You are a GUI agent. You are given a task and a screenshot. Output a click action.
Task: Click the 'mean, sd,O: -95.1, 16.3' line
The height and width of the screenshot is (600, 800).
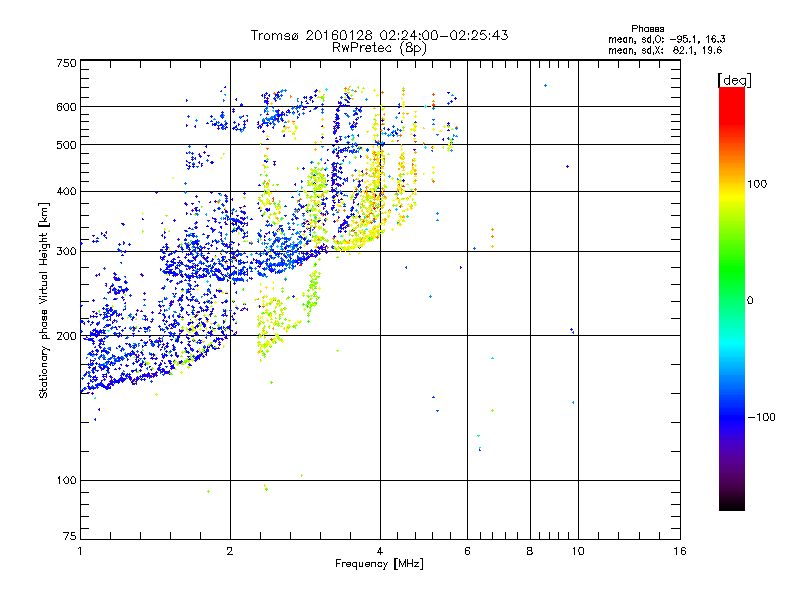tap(666, 40)
